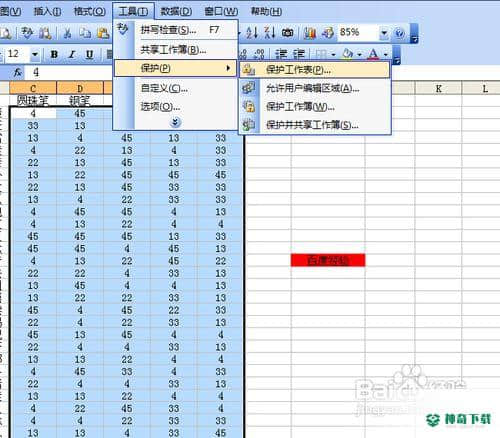Toggle Italic formatting button
Screen dimensions: 500x438
pyautogui.click(x=72, y=54)
